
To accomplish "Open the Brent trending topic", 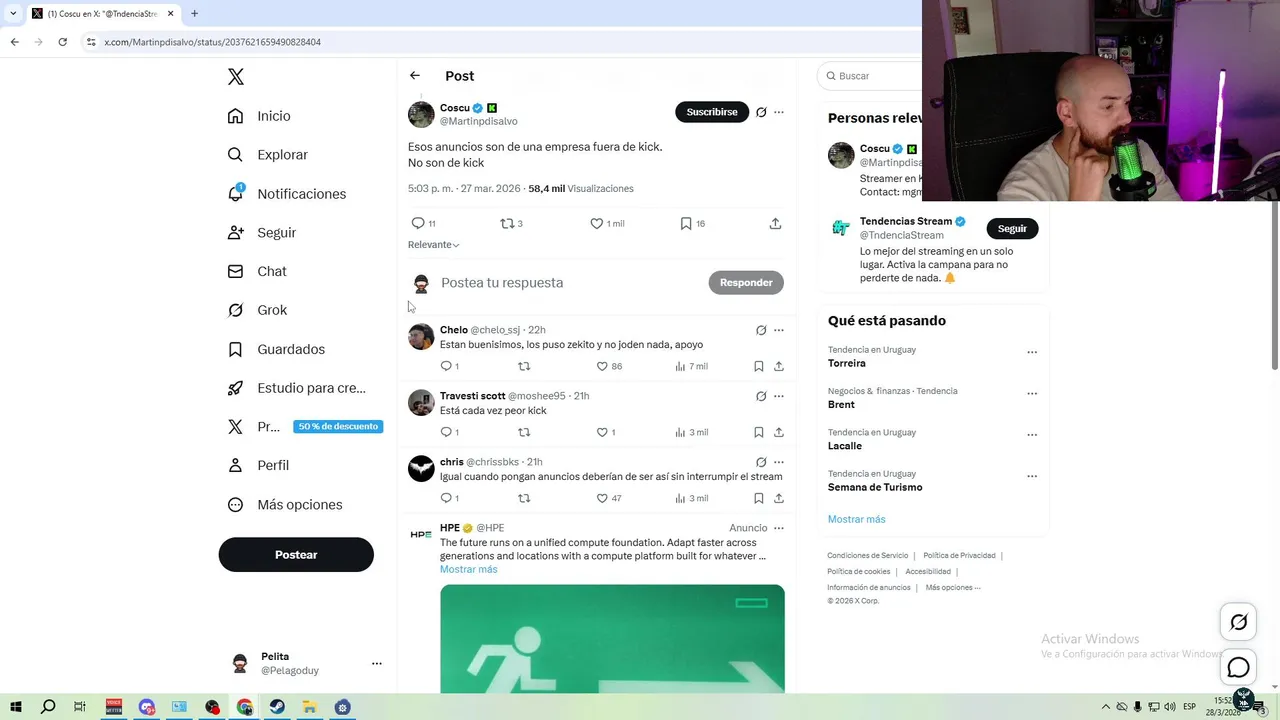I will point(841,405).
